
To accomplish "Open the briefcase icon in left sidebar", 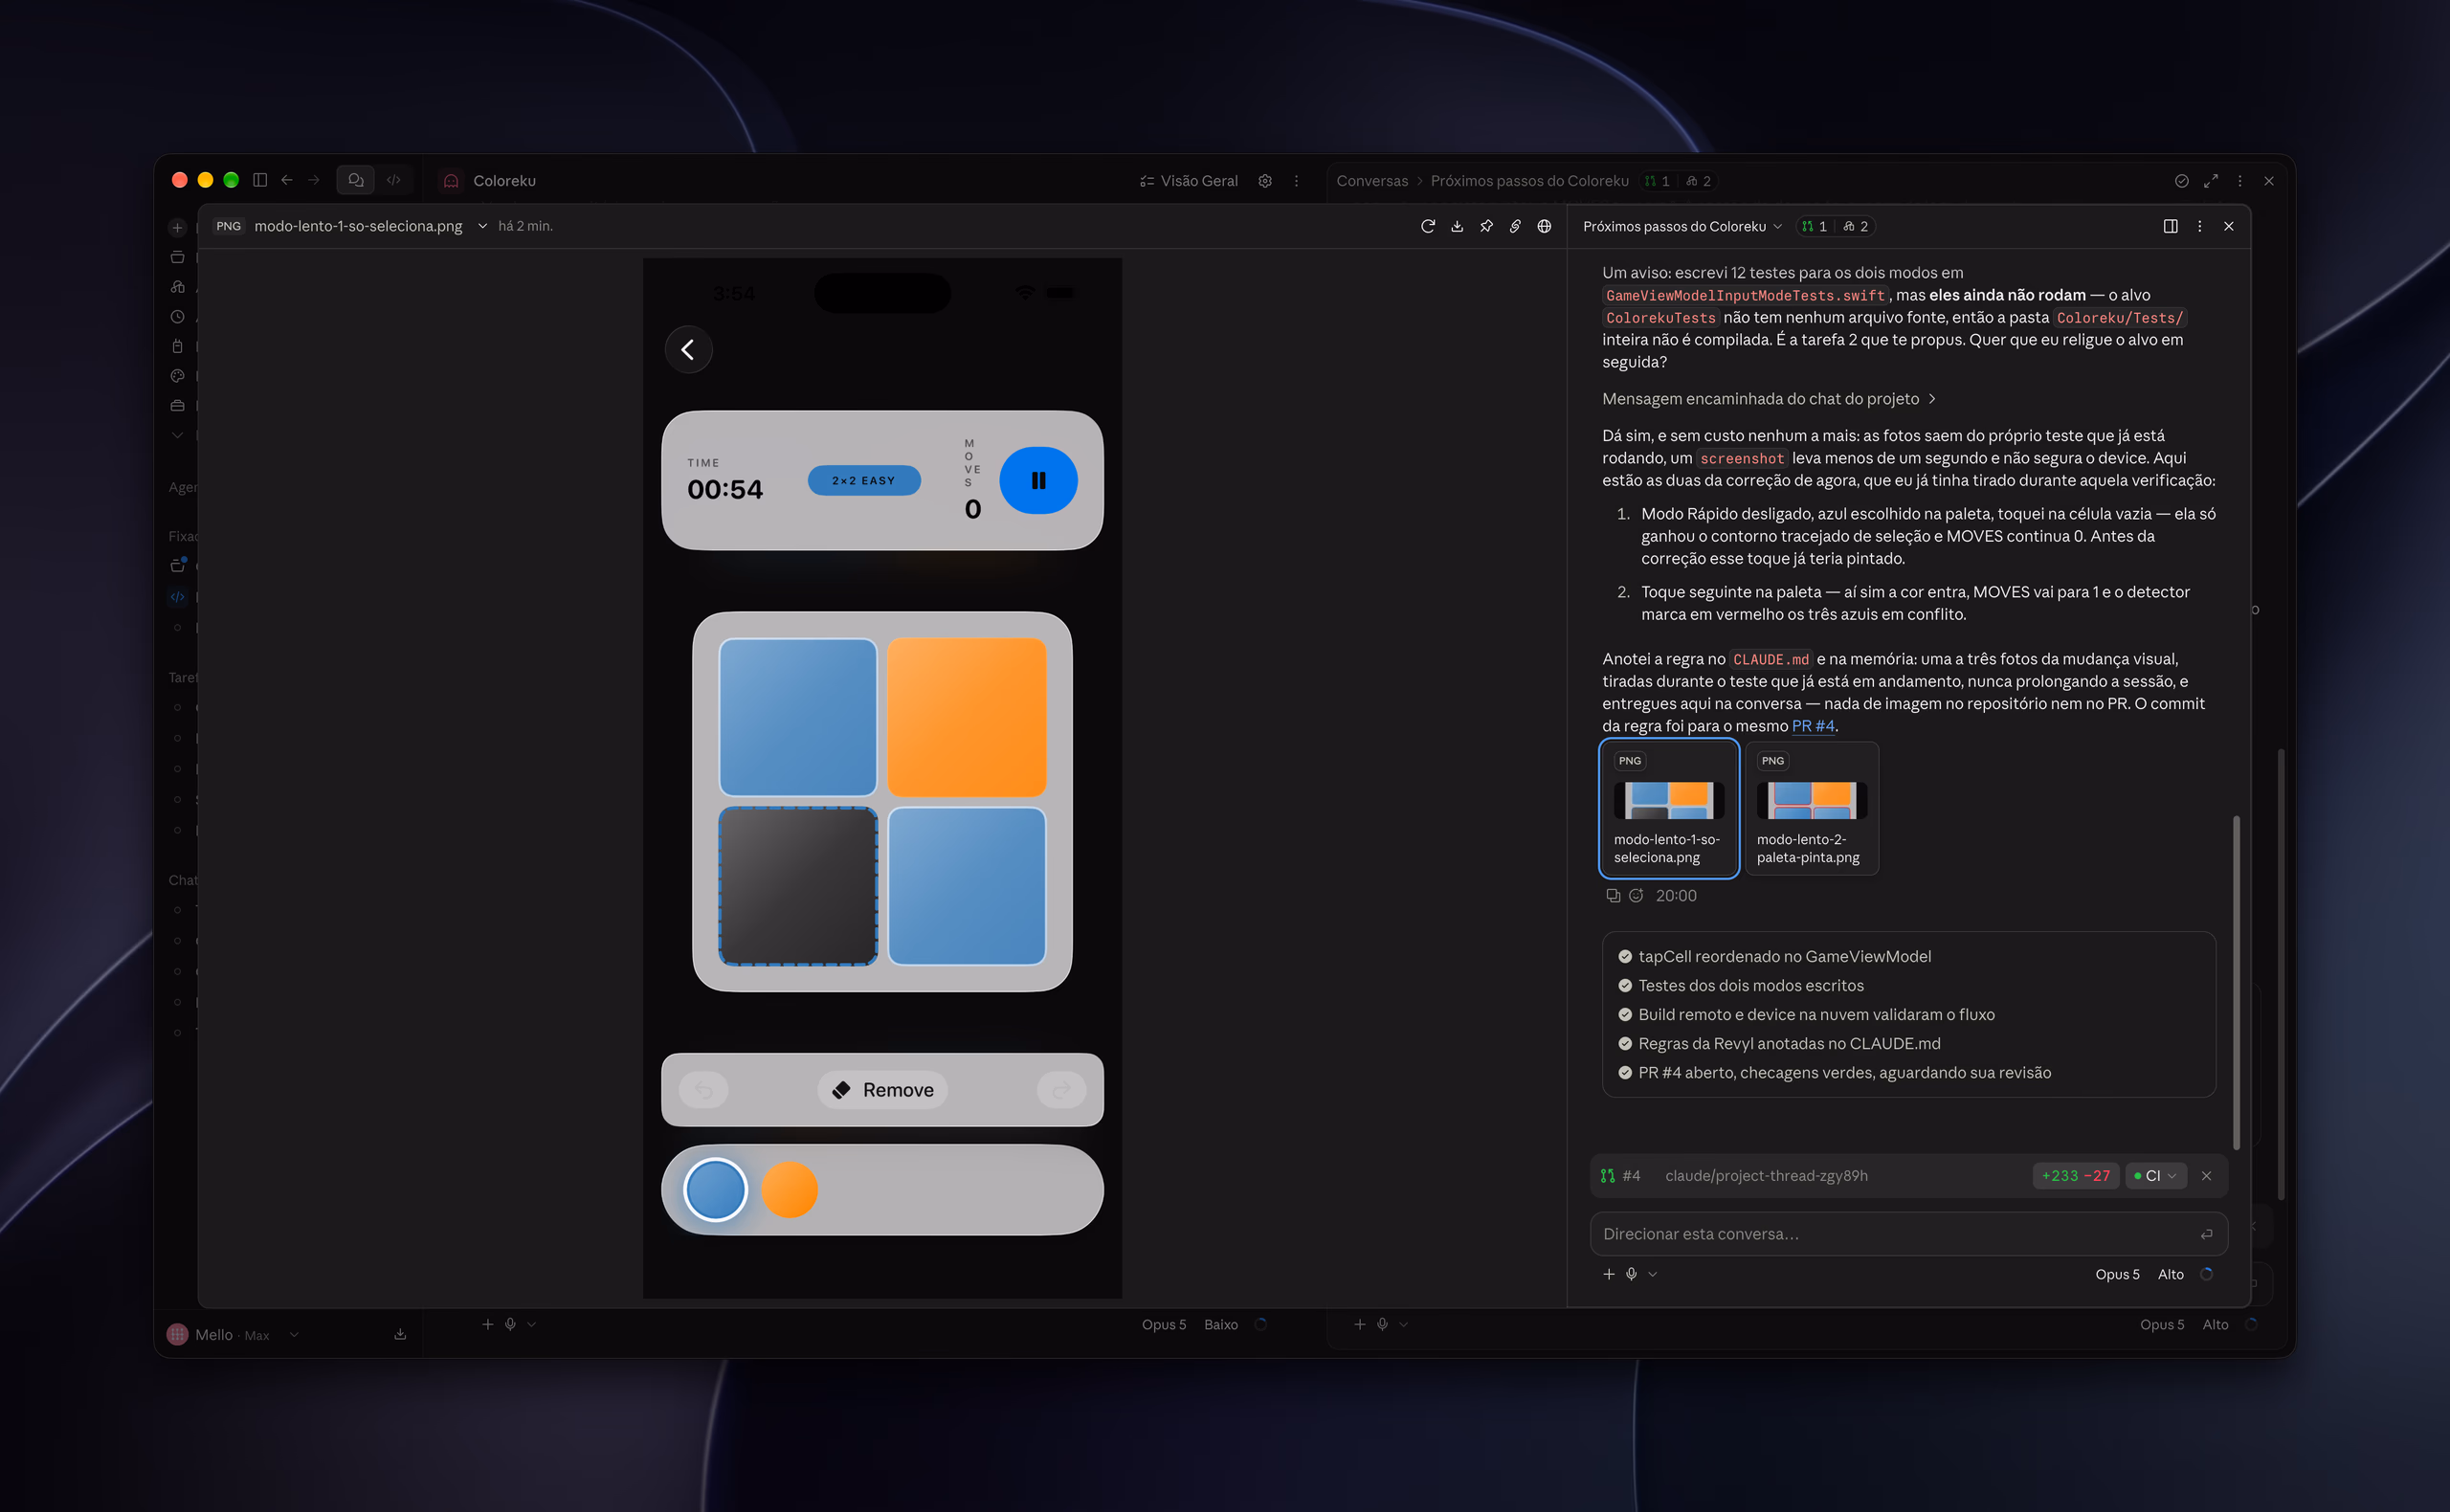I will pyautogui.click(x=177, y=406).
